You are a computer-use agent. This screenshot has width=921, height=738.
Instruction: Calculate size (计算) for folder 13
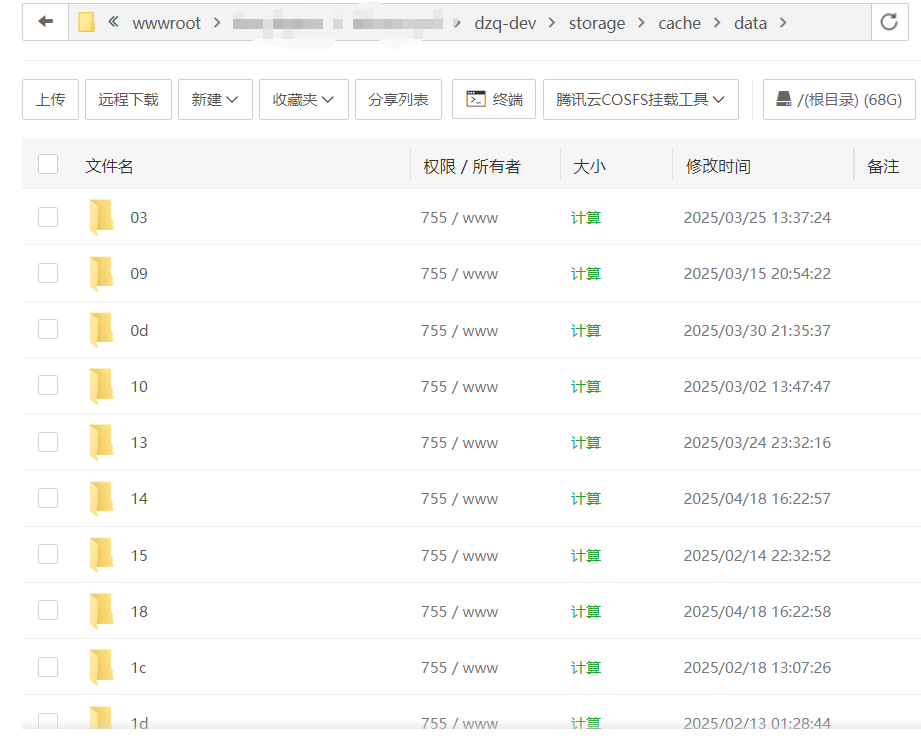click(586, 442)
